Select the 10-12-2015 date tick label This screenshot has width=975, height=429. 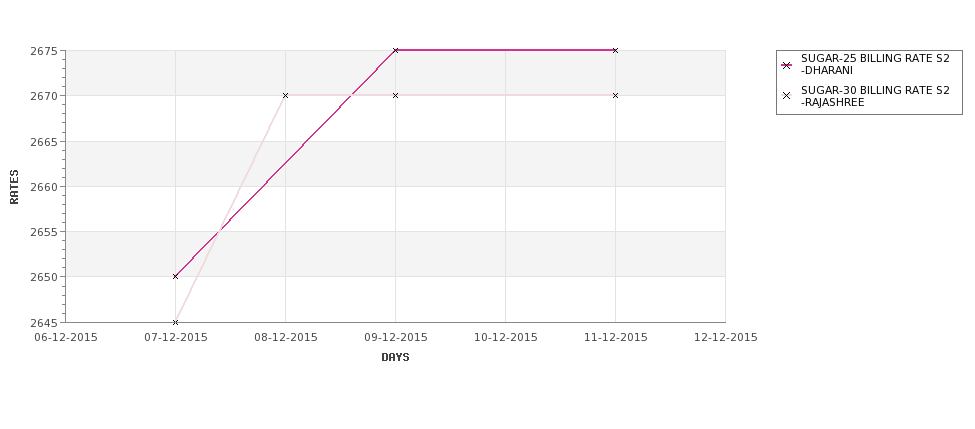pyautogui.click(x=506, y=338)
